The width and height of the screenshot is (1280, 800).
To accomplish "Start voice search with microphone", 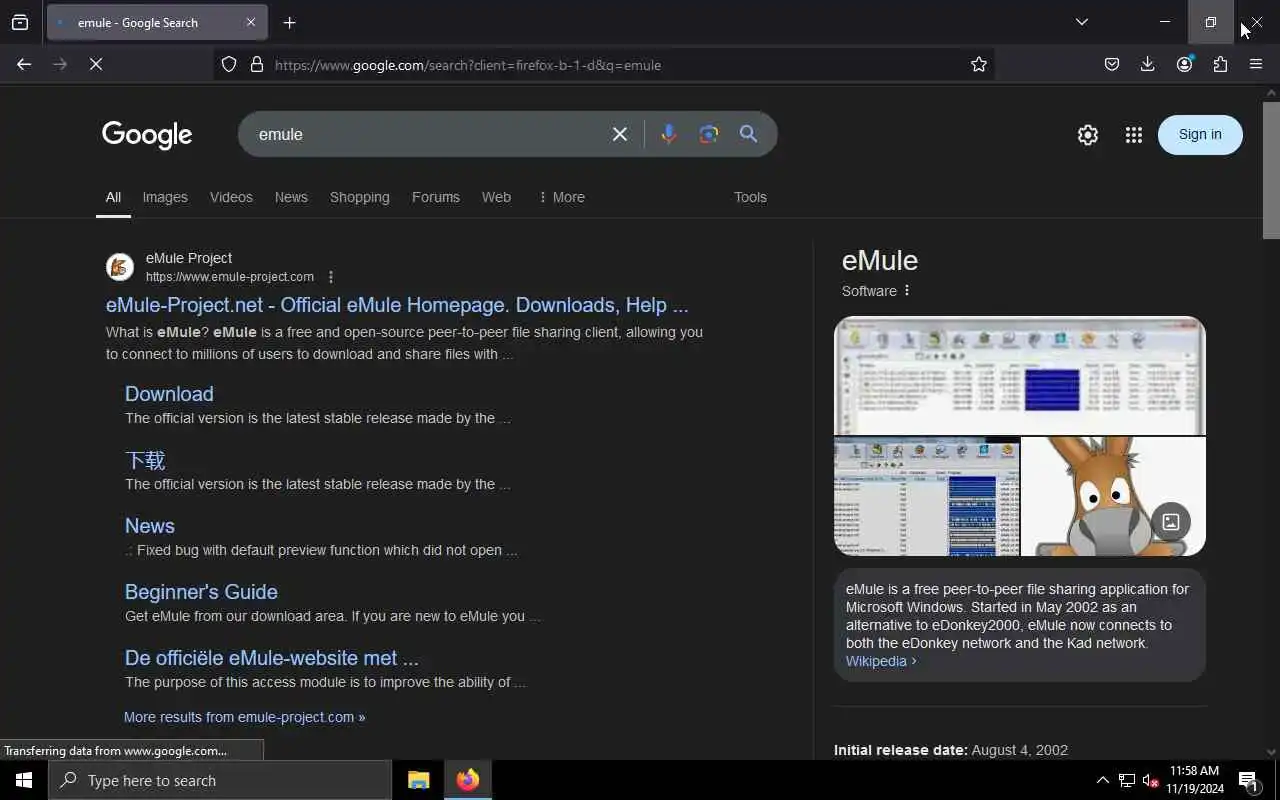I will coord(669,134).
